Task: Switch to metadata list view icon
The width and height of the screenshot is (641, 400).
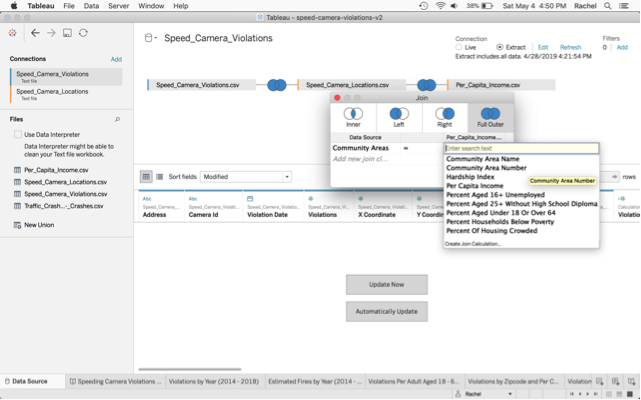Action: [x=159, y=177]
